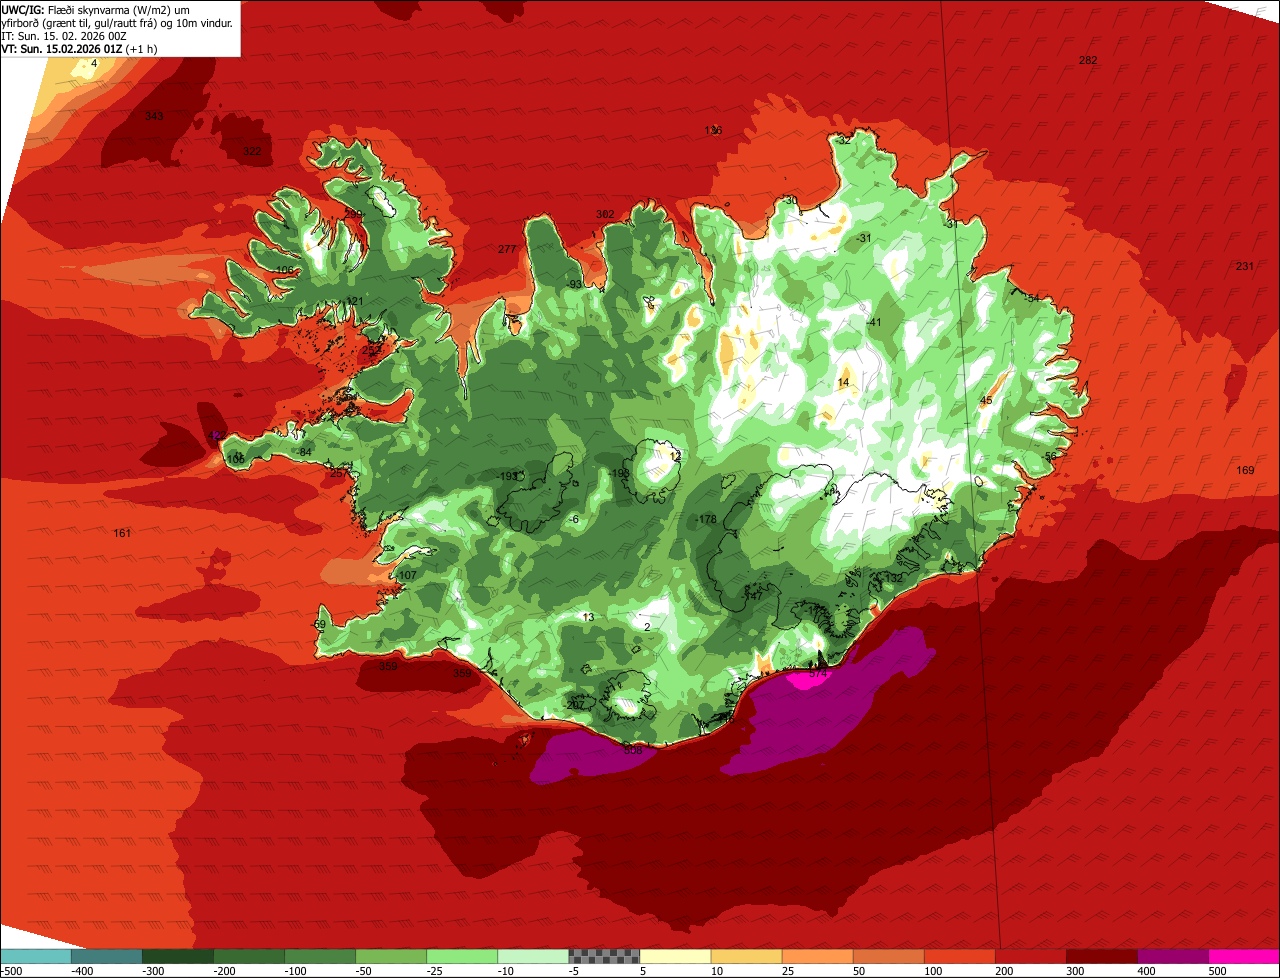This screenshot has width=1280, height=978.
Task: Select the legend swatch between -200 and -100
Action: pos(248,956)
